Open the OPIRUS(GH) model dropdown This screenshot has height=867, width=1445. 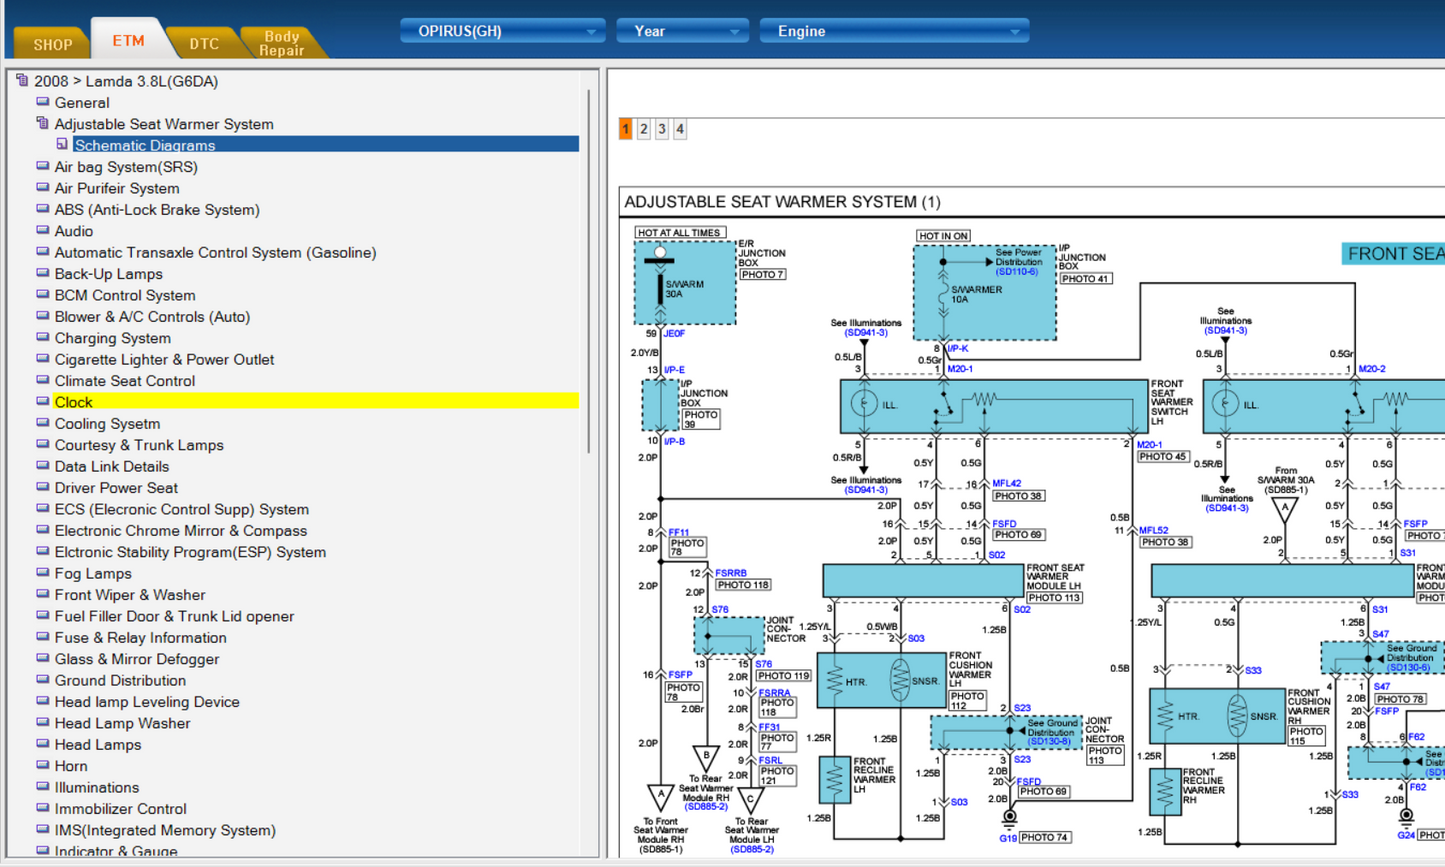[x=503, y=31]
